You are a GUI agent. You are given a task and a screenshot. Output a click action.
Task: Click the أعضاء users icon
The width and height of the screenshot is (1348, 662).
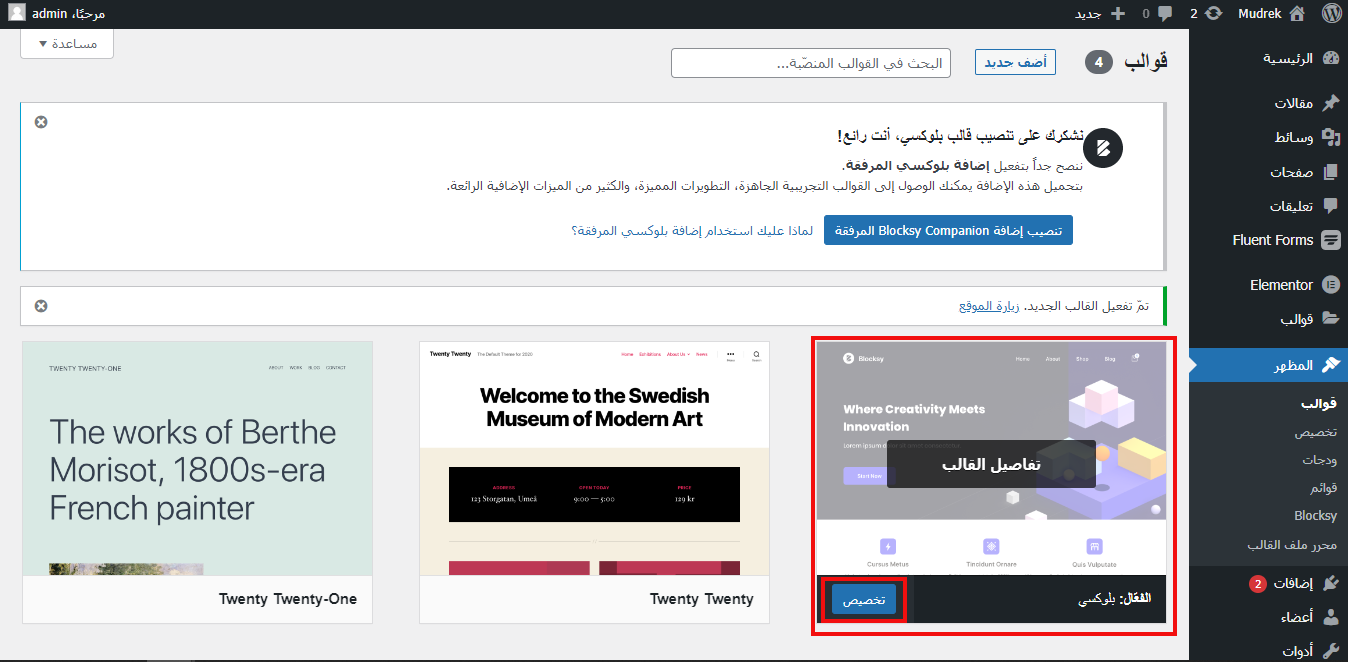(x=1330, y=617)
